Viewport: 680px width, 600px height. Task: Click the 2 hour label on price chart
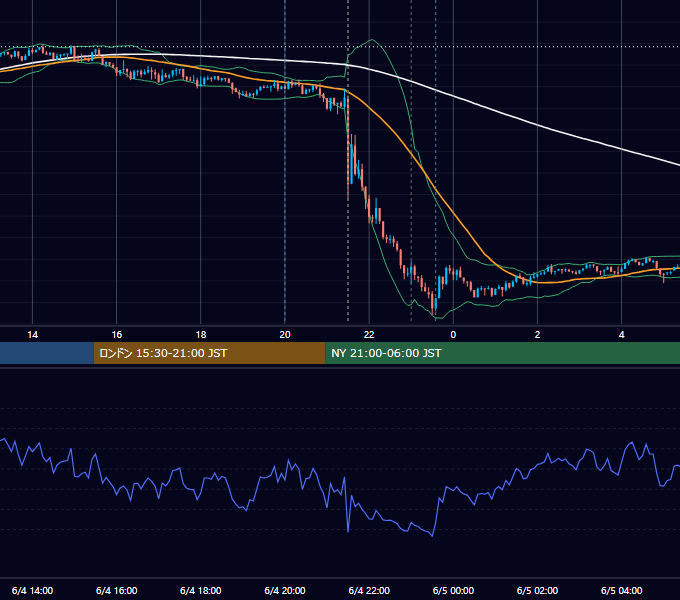point(537,335)
